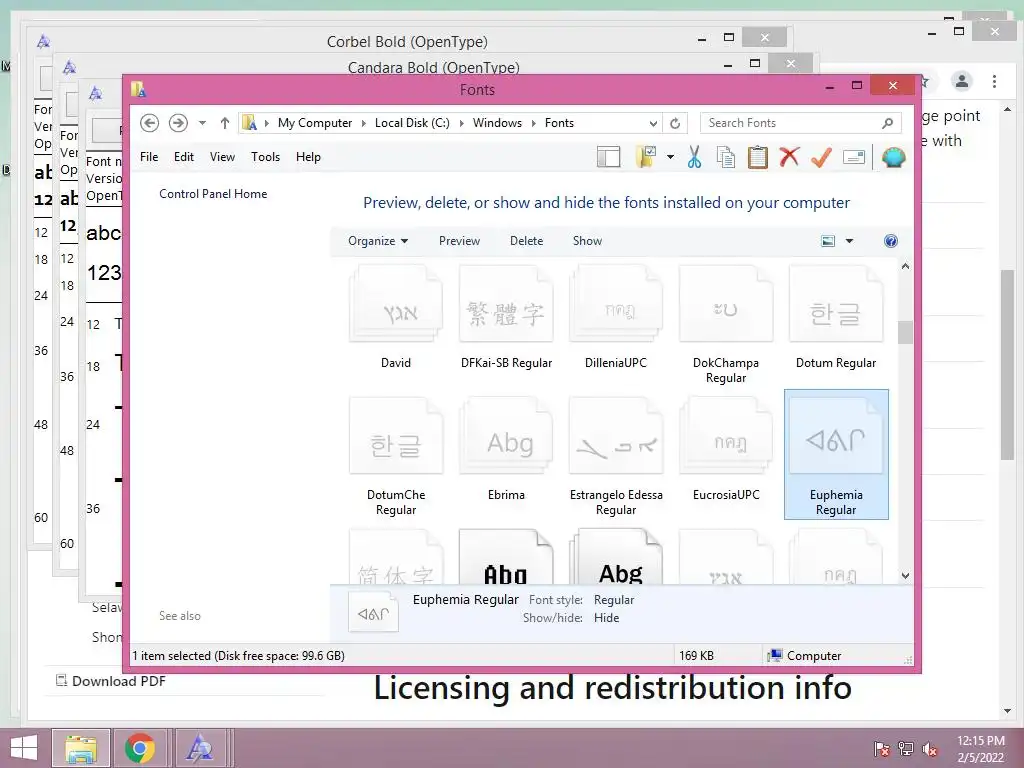Image resolution: width=1024 pixels, height=768 pixels.
Task: Click the Preview command button
Action: (459, 241)
